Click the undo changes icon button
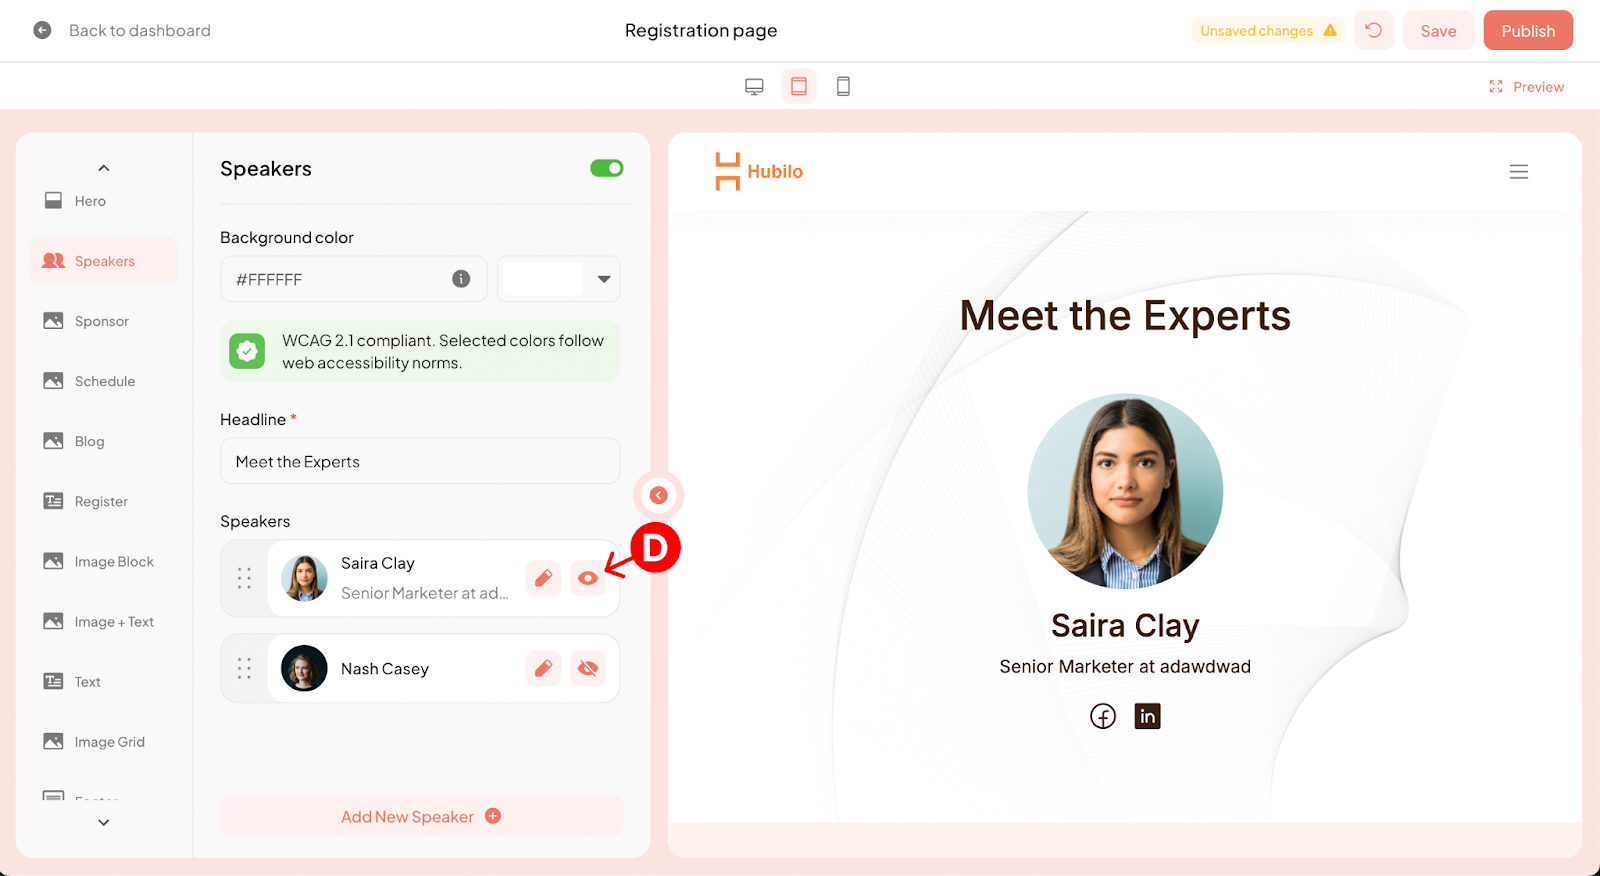This screenshot has height=876, width=1600. (1374, 30)
